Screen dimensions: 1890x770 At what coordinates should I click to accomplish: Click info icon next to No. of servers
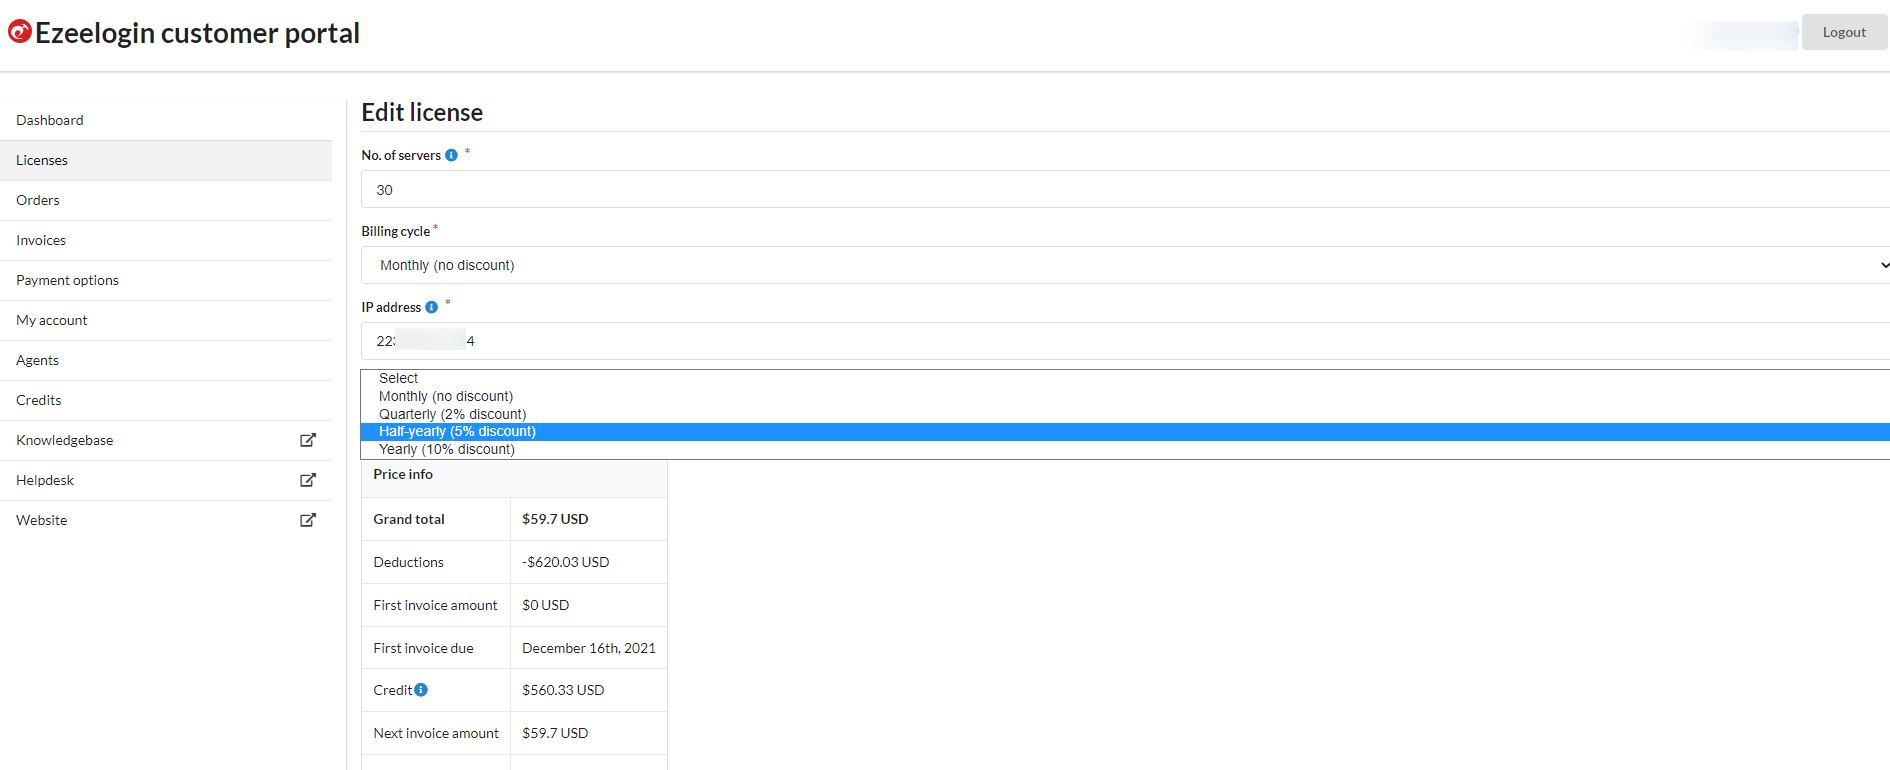[x=451, y=155]
